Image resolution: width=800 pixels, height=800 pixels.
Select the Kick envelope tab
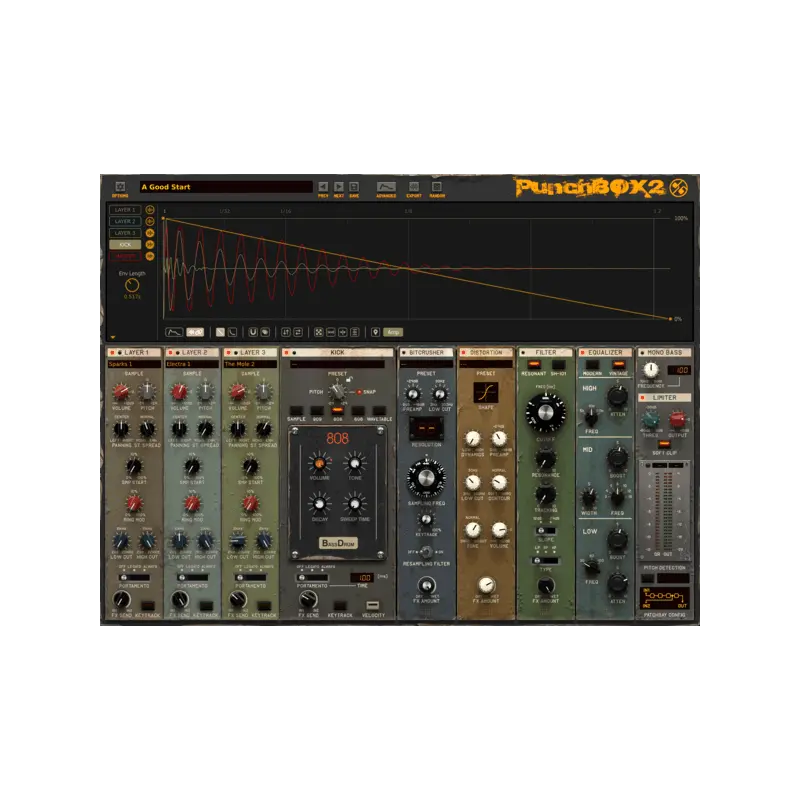click(125, 245)
